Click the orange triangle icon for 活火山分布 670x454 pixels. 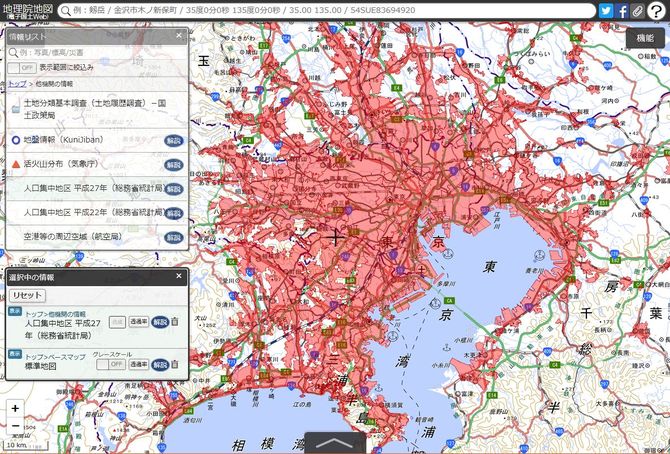click(16, 164)
